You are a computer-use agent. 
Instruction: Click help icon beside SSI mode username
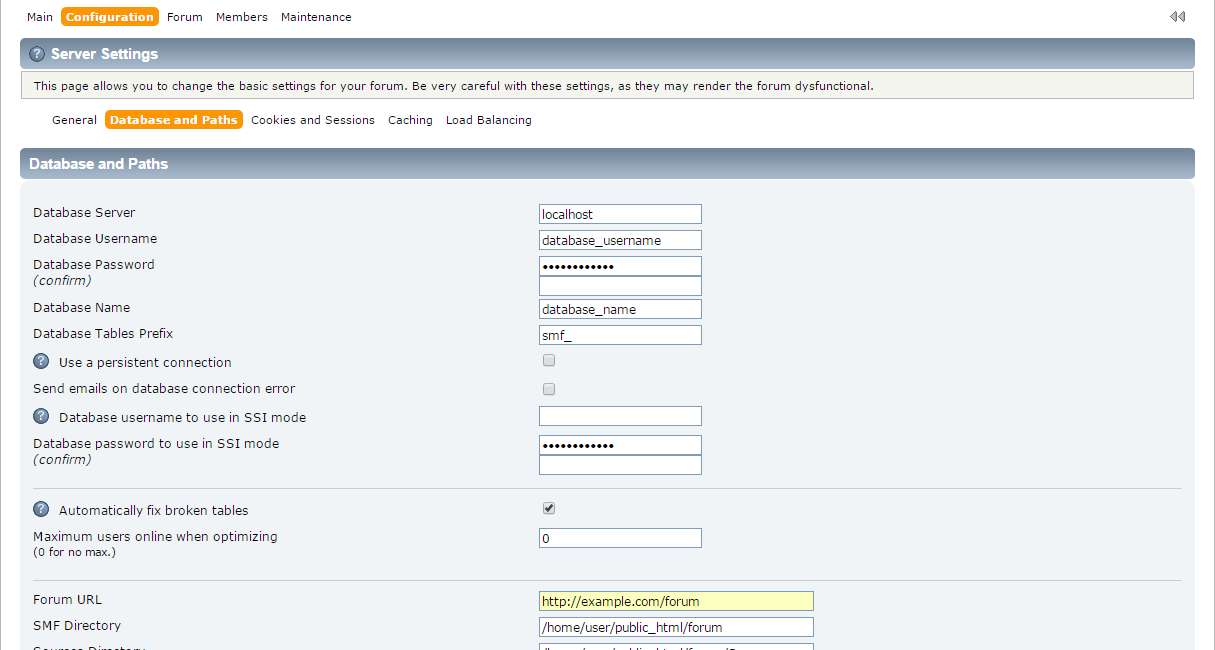(x=41, y=416)
